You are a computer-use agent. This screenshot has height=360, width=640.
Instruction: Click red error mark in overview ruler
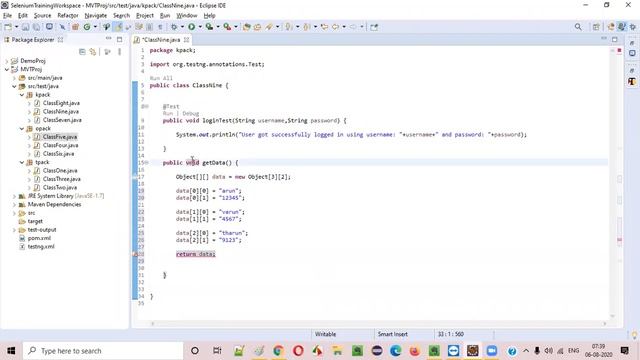click(619, 240)
